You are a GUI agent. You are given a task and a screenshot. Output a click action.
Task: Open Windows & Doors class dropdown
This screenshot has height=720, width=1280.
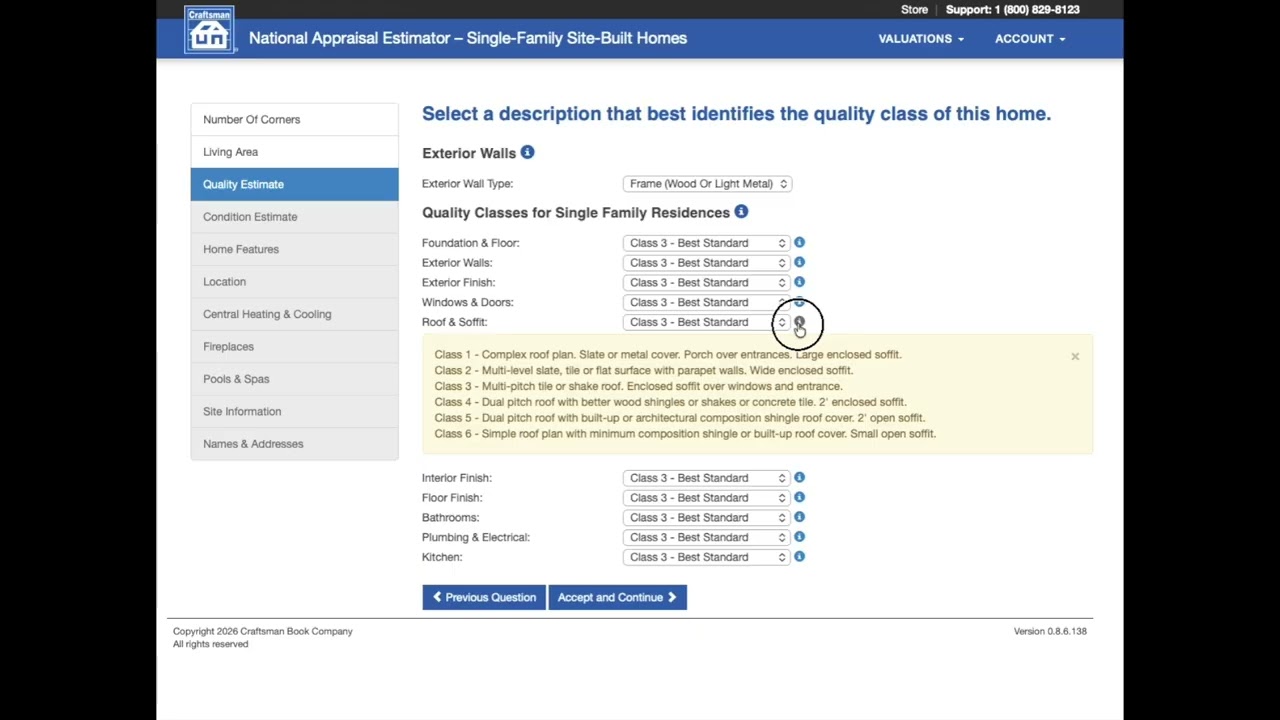(x=707, y=302)
